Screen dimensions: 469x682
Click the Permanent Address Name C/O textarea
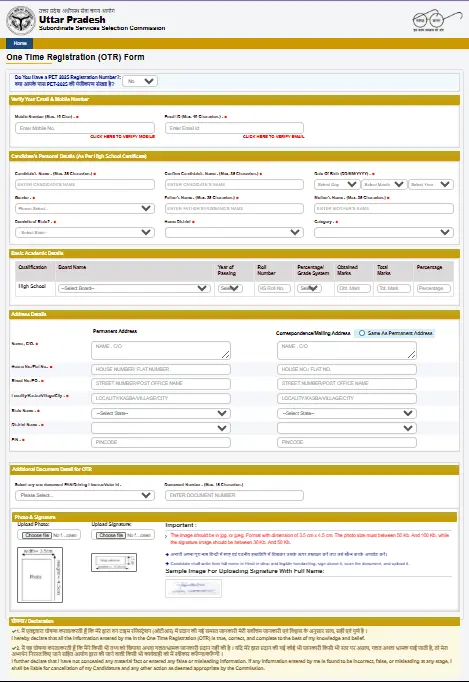(x=161, y=350)
